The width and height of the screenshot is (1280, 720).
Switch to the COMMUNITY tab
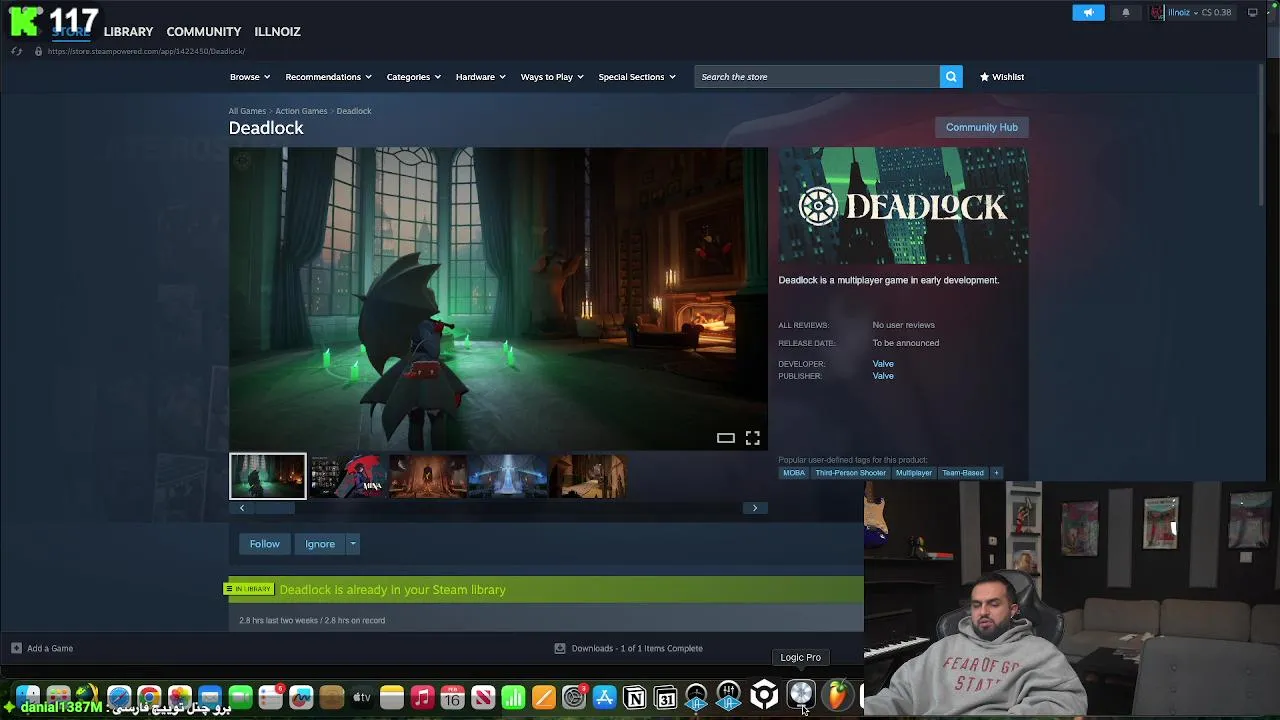click(204, 31)
